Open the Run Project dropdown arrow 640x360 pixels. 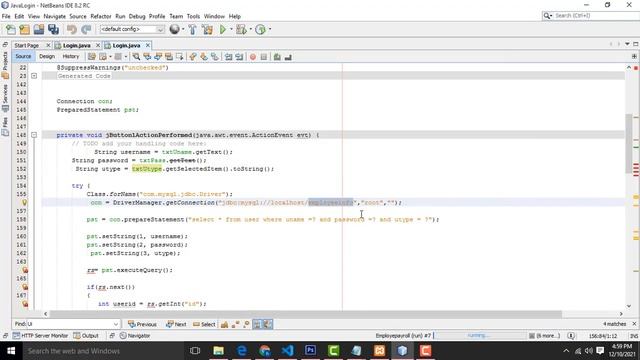coord(231,29)
